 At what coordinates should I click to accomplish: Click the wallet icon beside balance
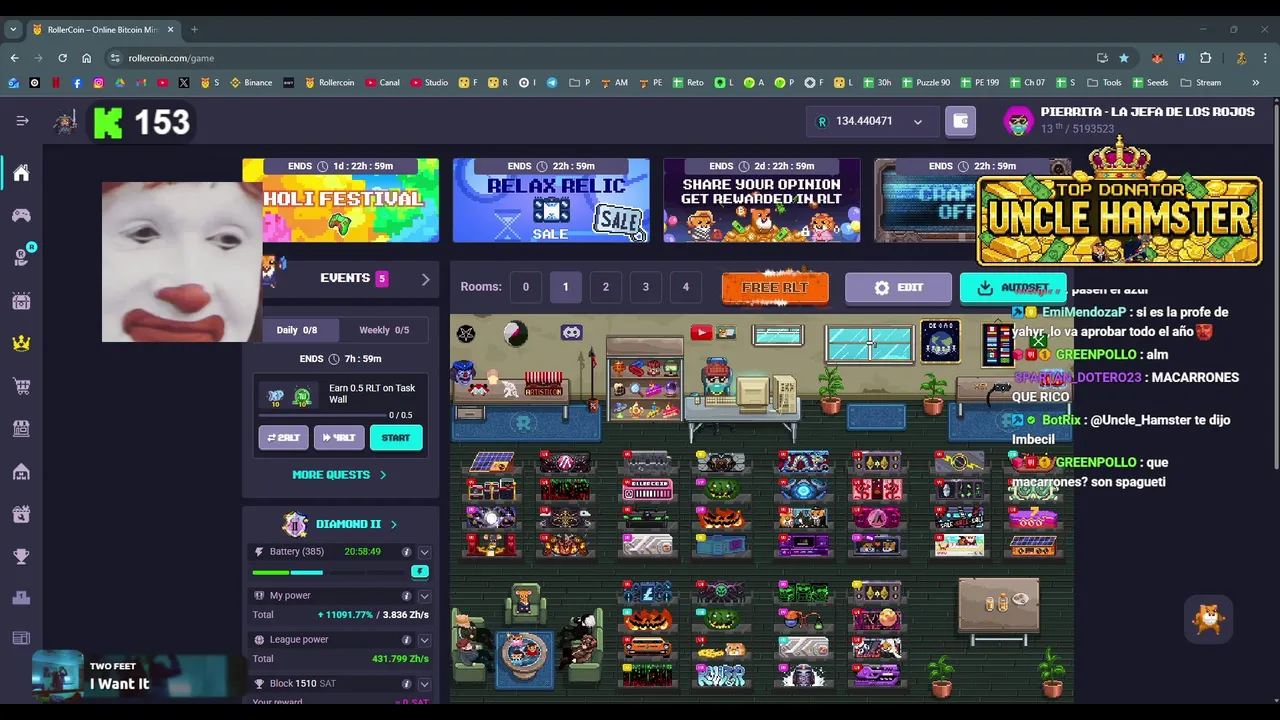(960, 121)
